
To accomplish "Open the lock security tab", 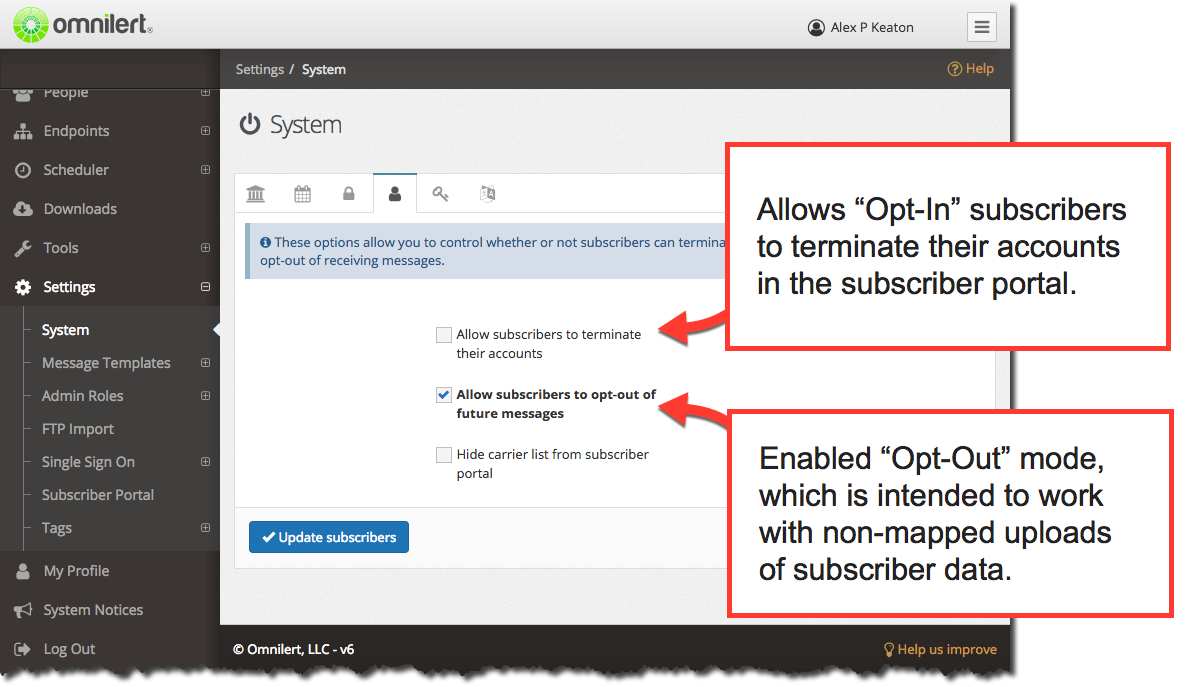I will (x=349, y=194).
